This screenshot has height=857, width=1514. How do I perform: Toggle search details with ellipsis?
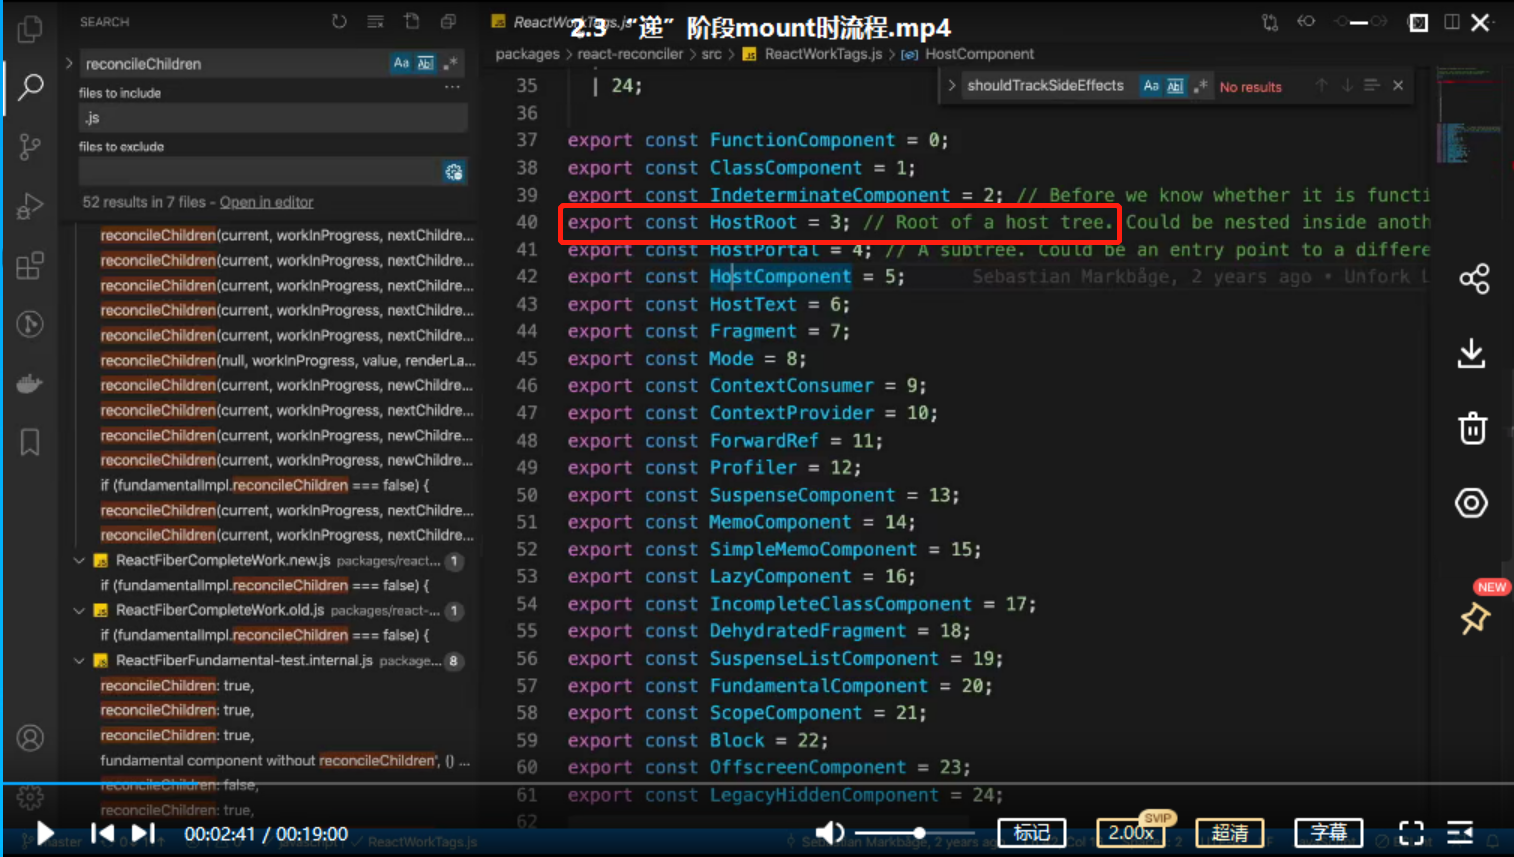coord(452,87)
